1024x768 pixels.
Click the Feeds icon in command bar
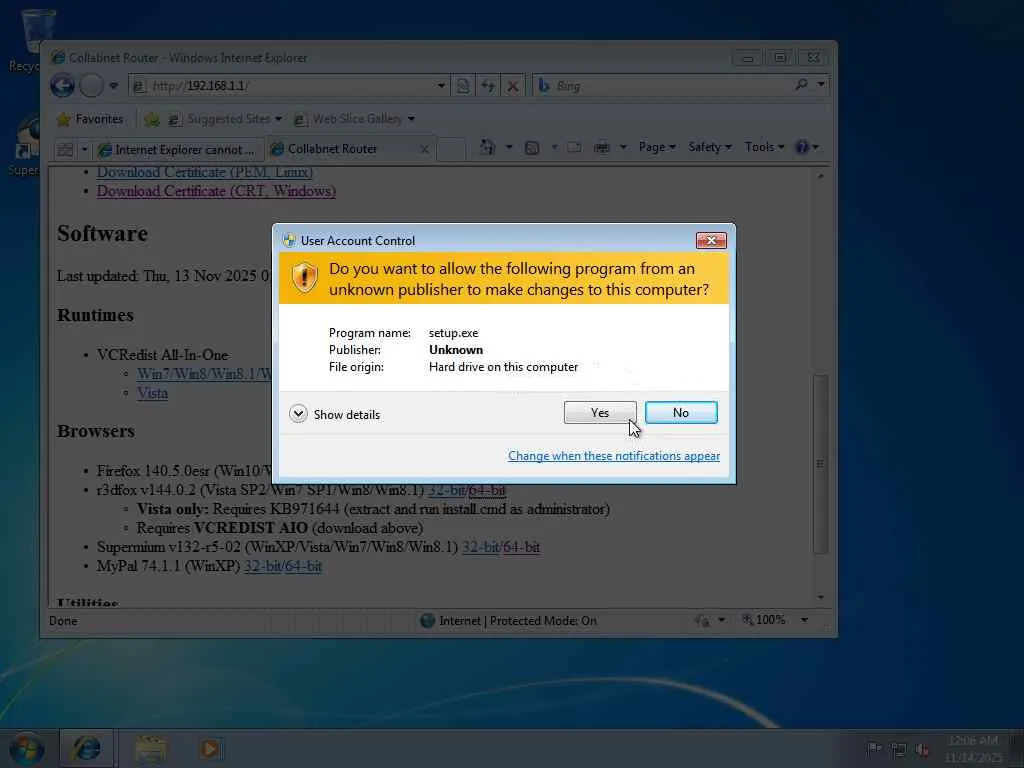coord(532,148)
